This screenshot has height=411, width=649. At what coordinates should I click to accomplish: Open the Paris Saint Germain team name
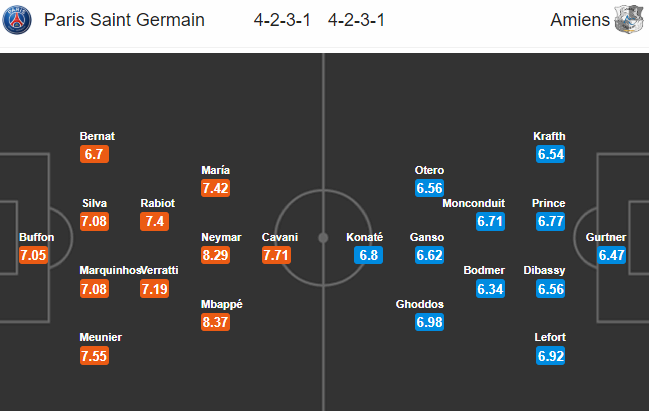point(124,20)
